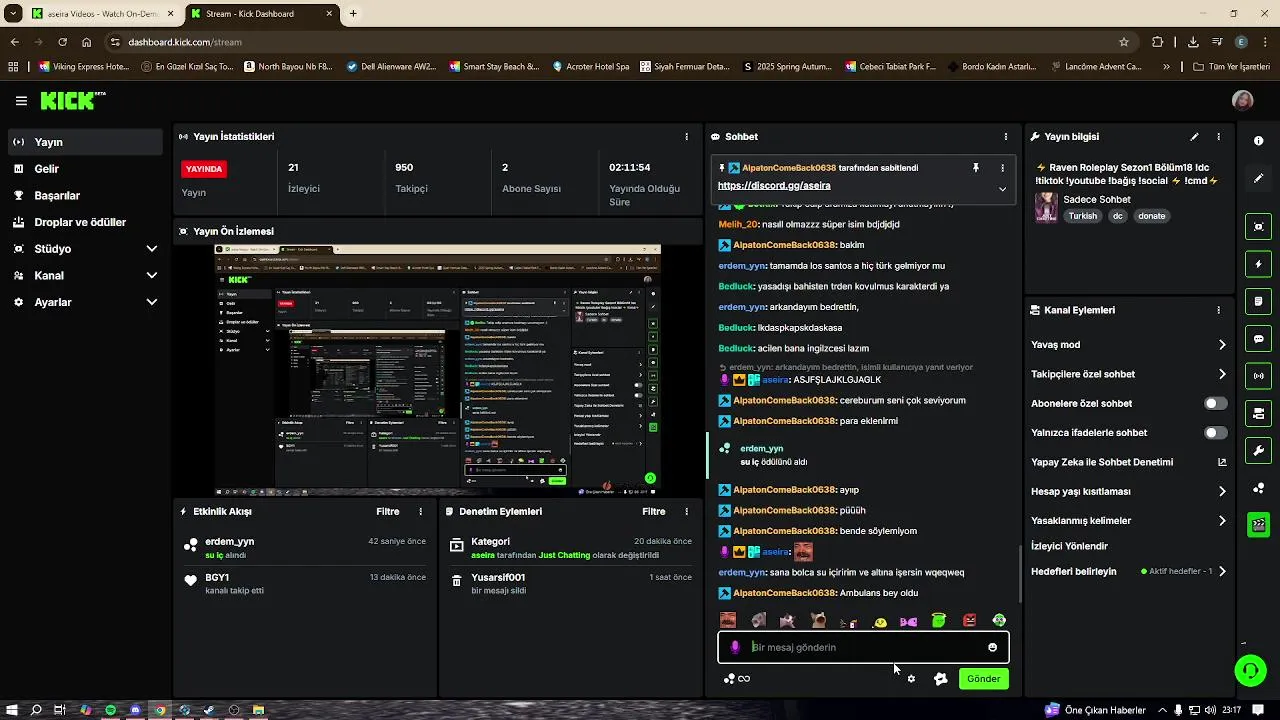Screen dimensions: 1280x720
Task: Open Yavaş mod options arrow
Action: [1222, 345]
